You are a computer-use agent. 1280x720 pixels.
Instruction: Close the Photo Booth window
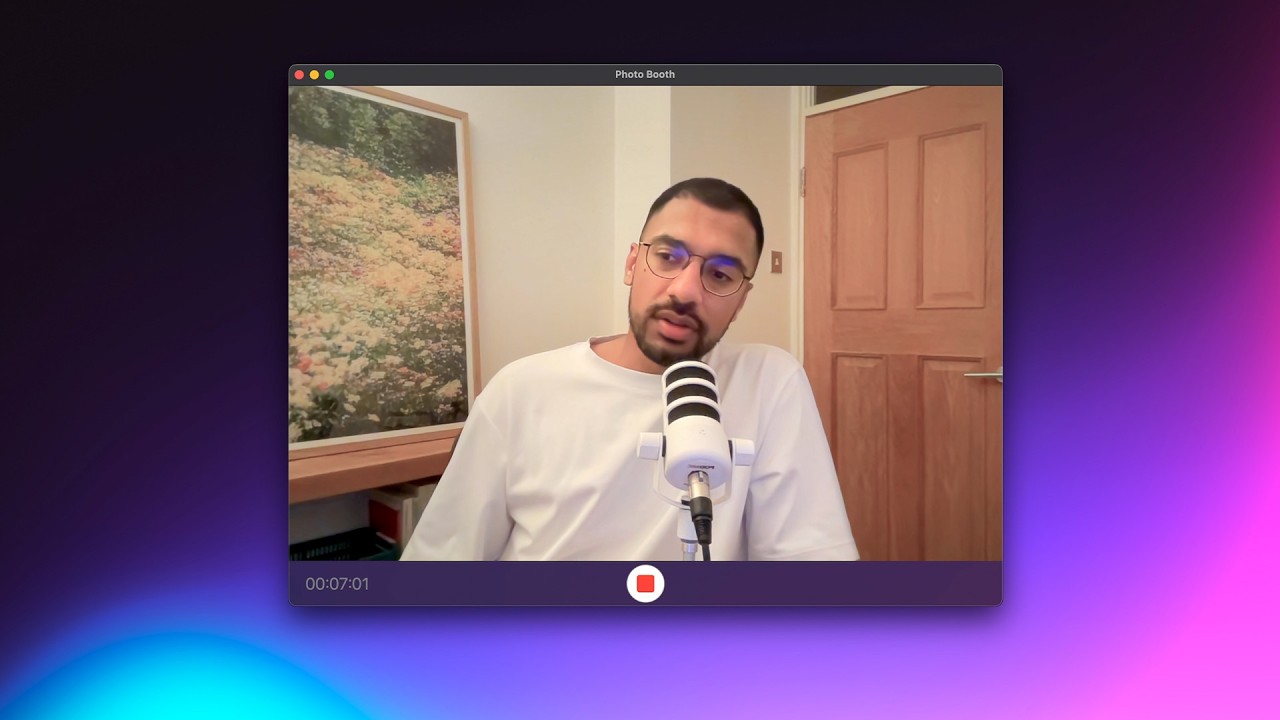299,75
